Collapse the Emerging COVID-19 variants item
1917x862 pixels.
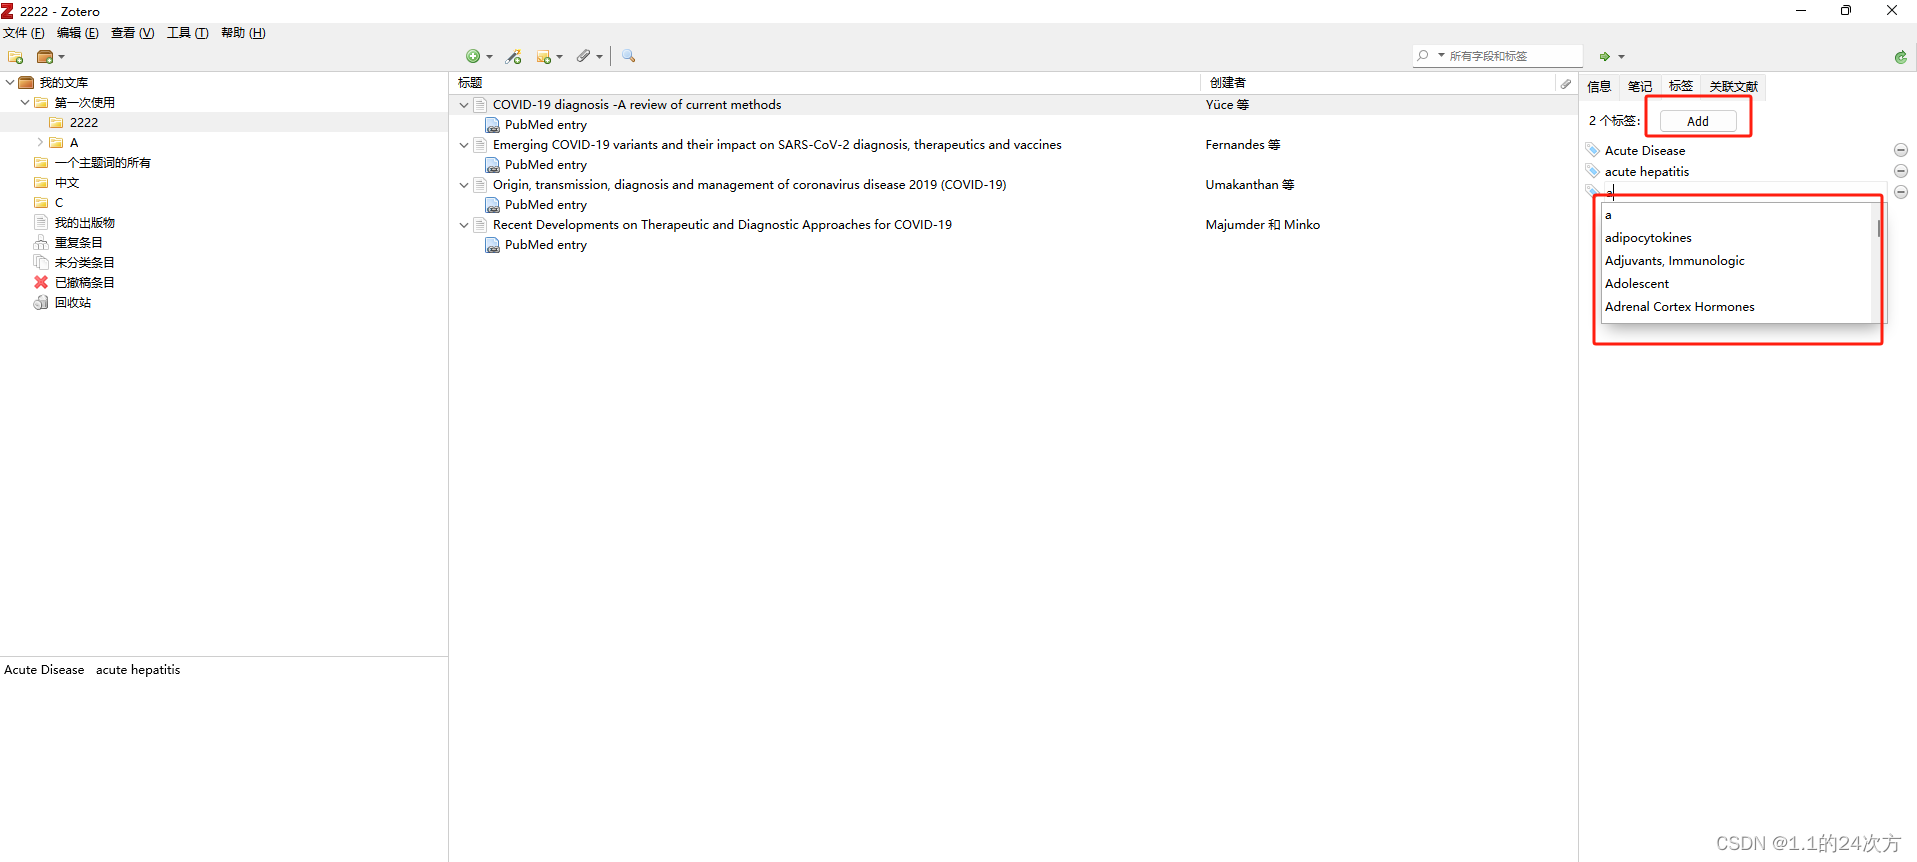pyautogui.click(x=464, y=145)
